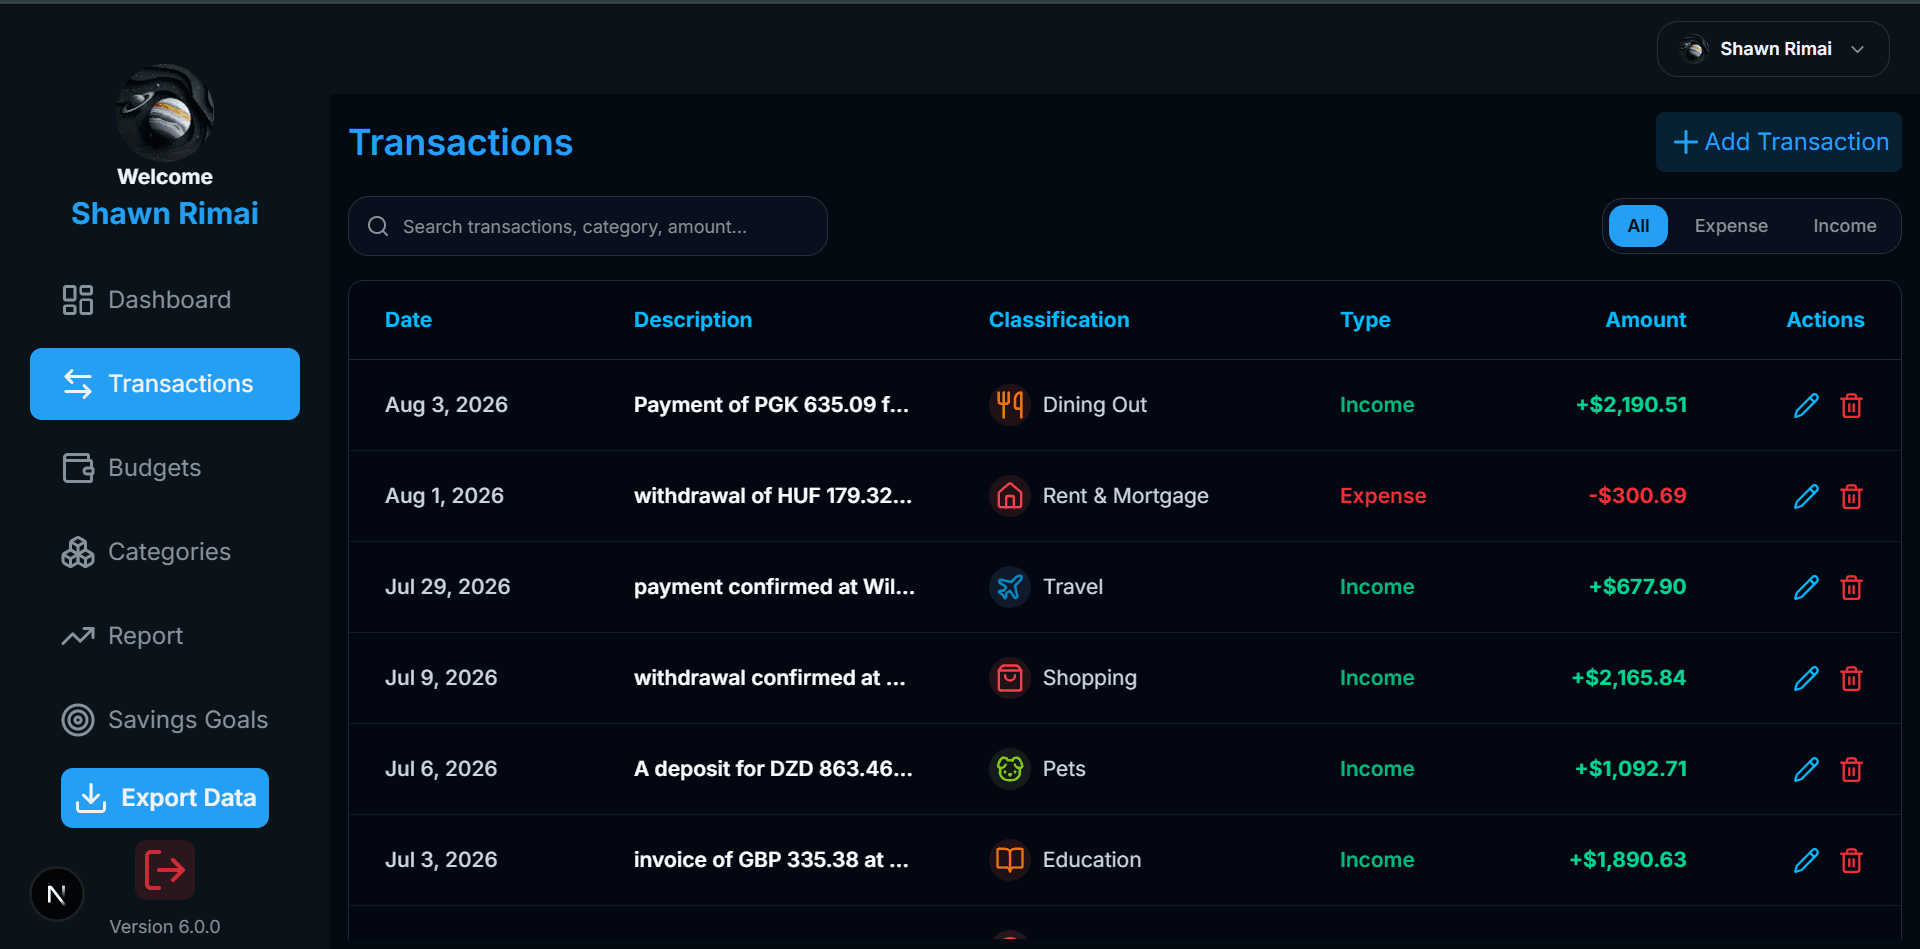Screen dimensions: 1920x949
Task: Click the Rent & Mortgage house icon
Action: [x=1010, y=496]
